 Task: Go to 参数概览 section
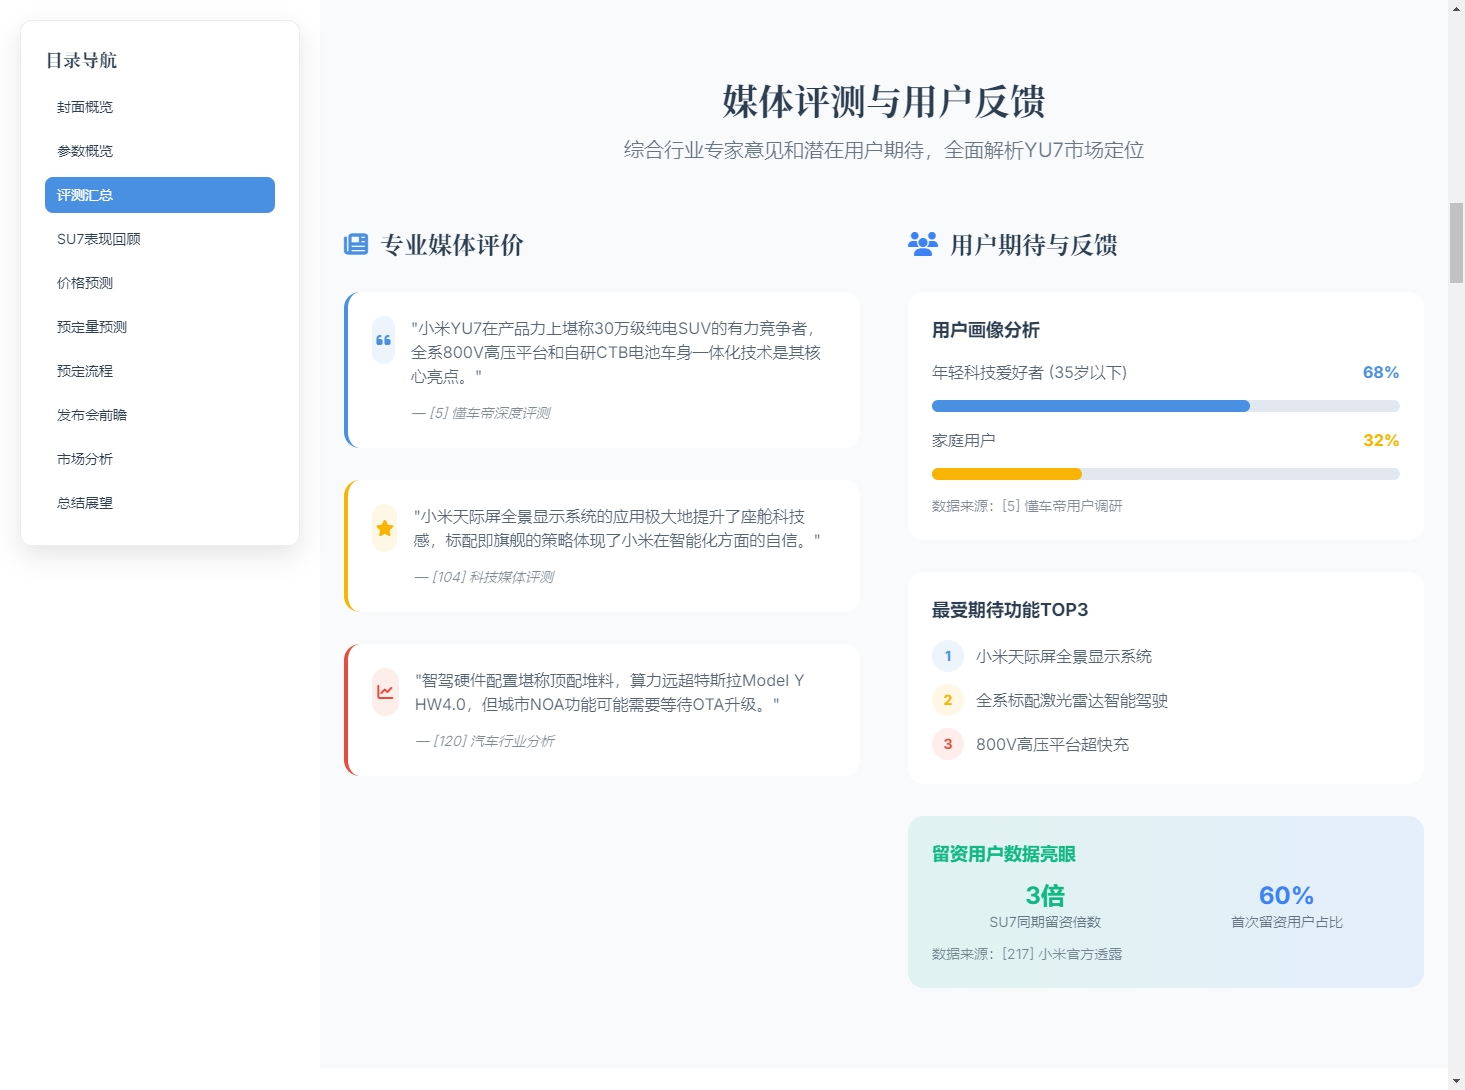click(x=160, y=151)
